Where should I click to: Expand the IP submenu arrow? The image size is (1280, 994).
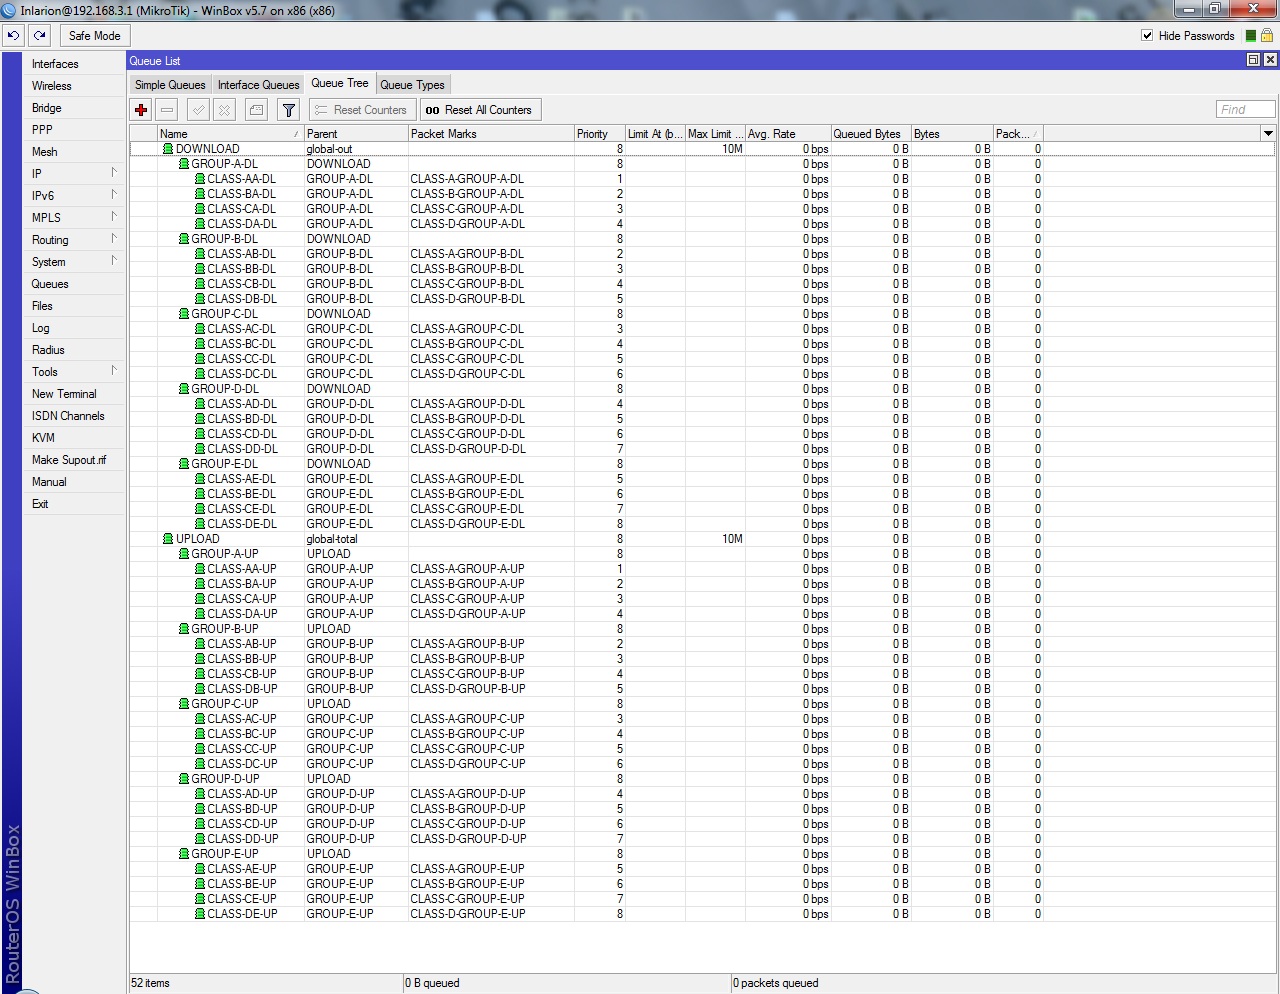point(114,172)
